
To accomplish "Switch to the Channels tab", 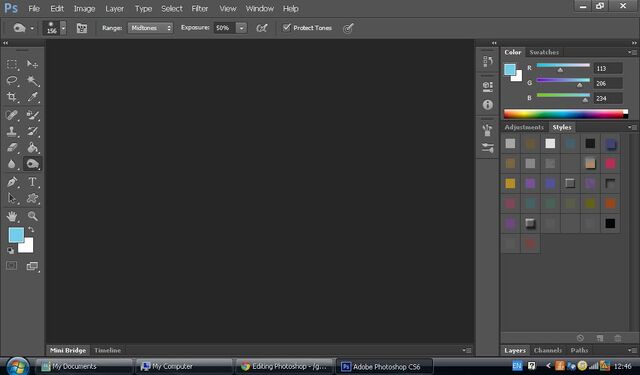I will [548, 350].
